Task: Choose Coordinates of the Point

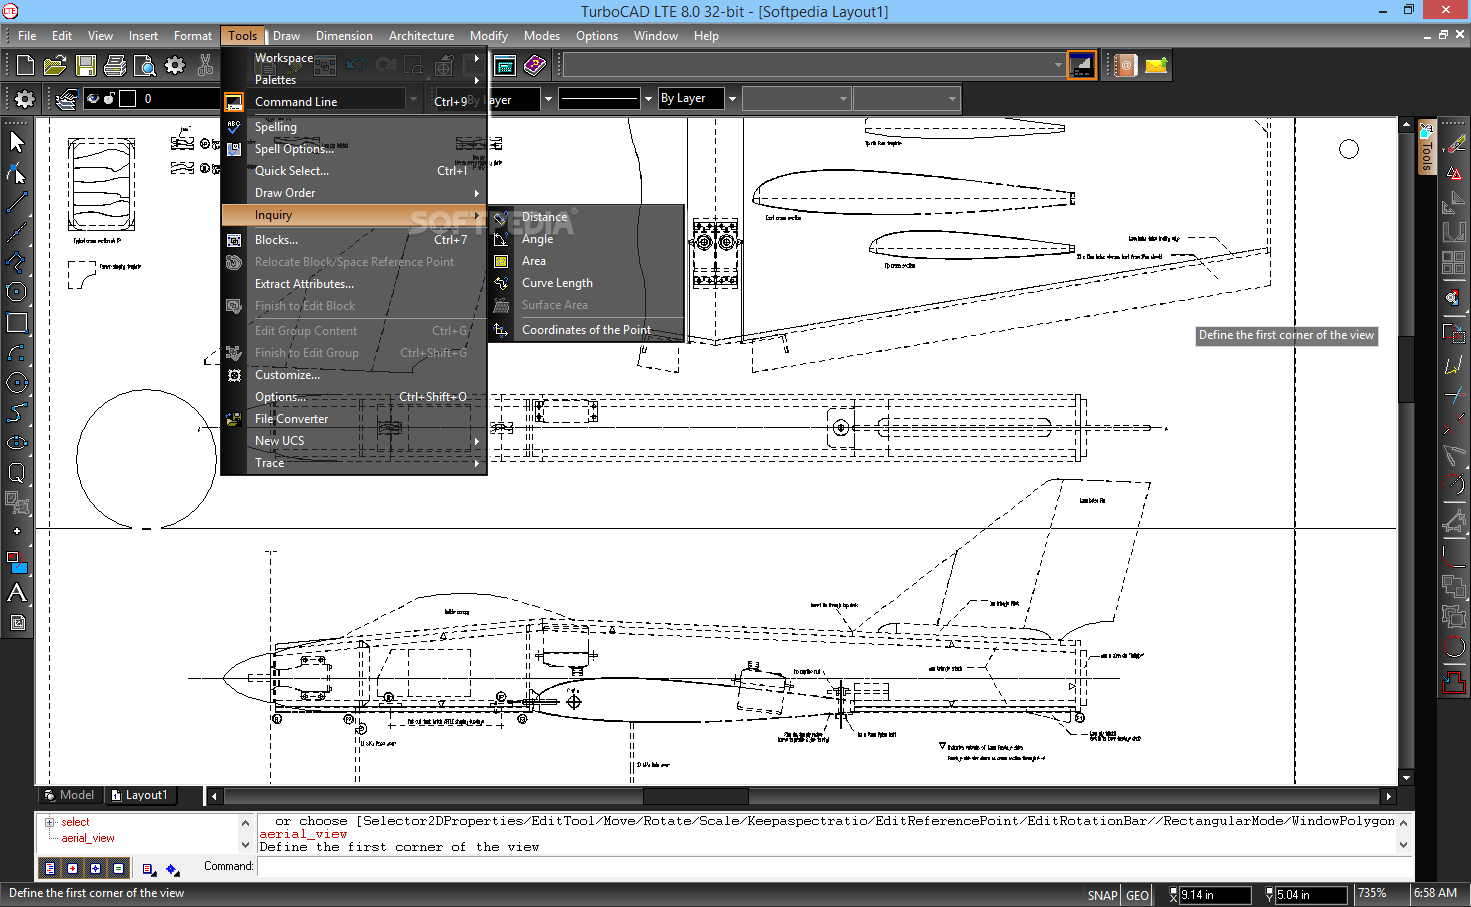Action: pyautogui.click(x=586, y=330)
